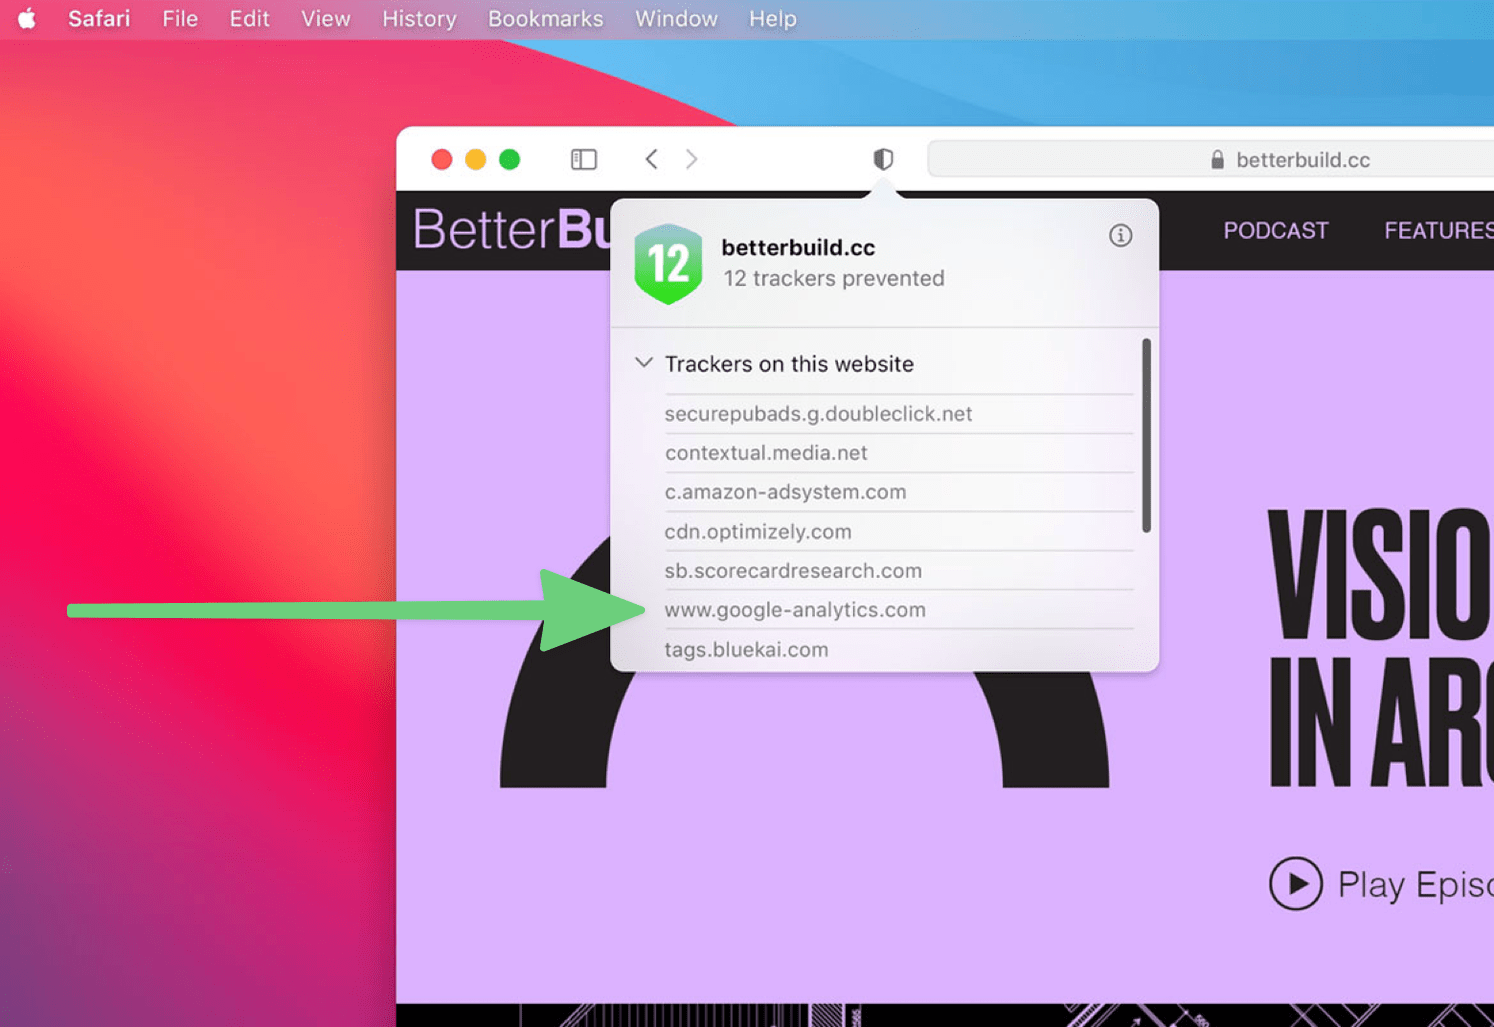Open the Help menu
1494x1027 pixels.
click(773, 19)
